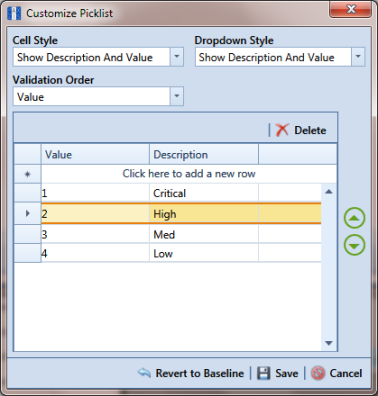Click the scrollbar down arrow in grid
Viewport: 378px width, 396px height.
tap(329, 343)
